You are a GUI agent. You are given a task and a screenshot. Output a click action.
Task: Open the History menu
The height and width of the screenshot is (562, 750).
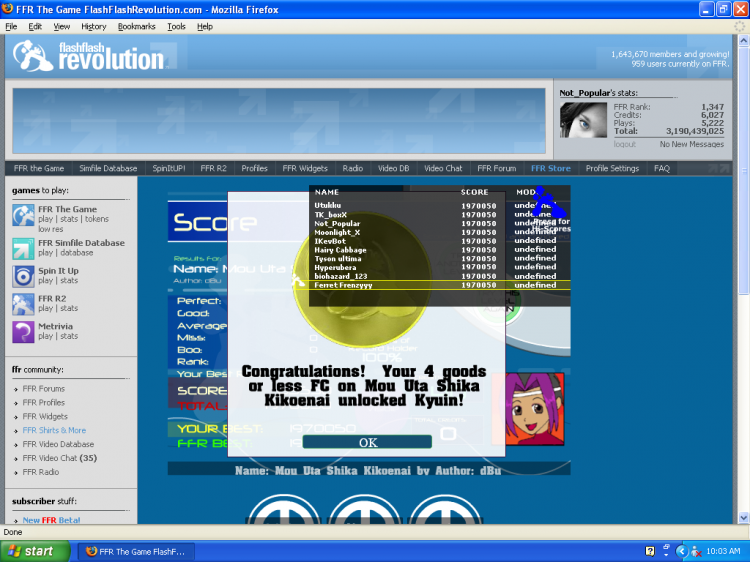click(93, 26)
